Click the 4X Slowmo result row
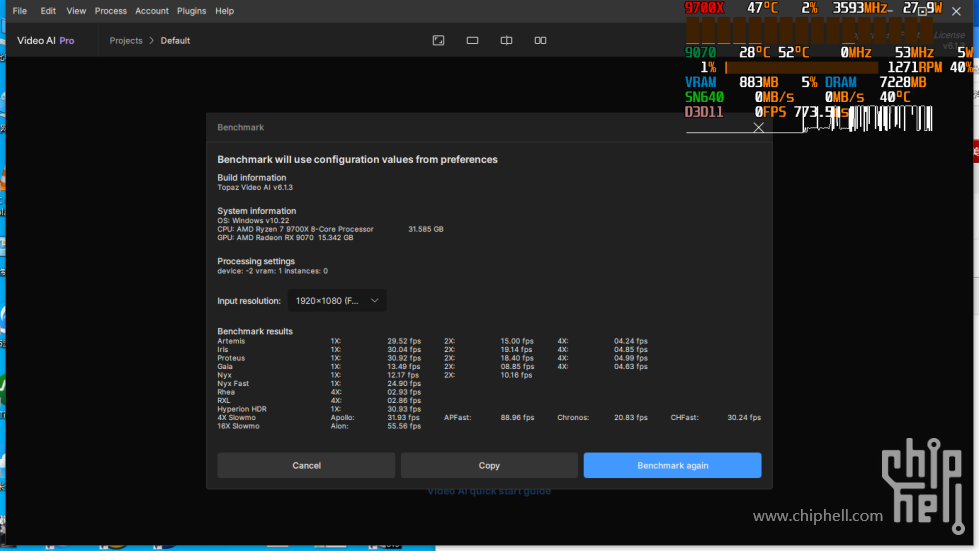This screenshot has height=551, width=979. pos(489,417)
